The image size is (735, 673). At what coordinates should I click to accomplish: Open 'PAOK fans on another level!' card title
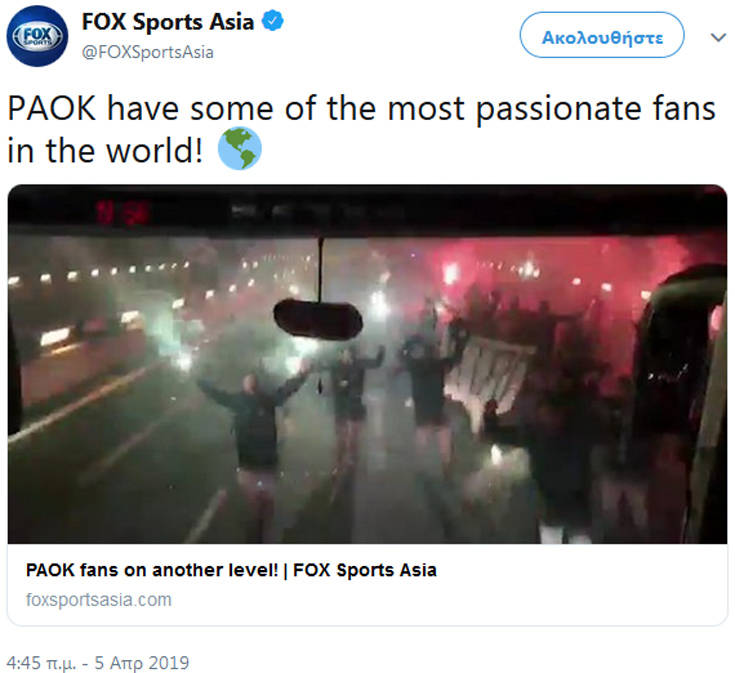click(x=231, y=570)
